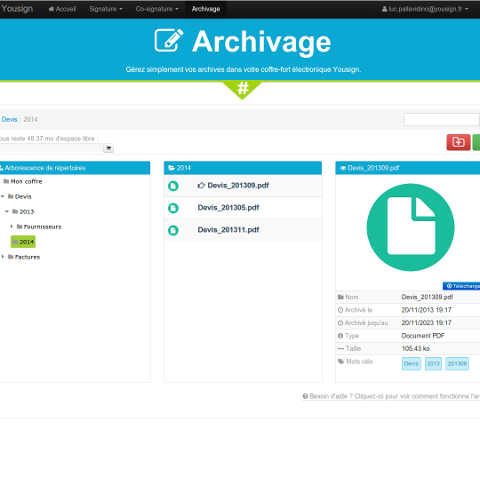
Task: Open the Signature dropdown menu
Action: [x=106, y=9]
